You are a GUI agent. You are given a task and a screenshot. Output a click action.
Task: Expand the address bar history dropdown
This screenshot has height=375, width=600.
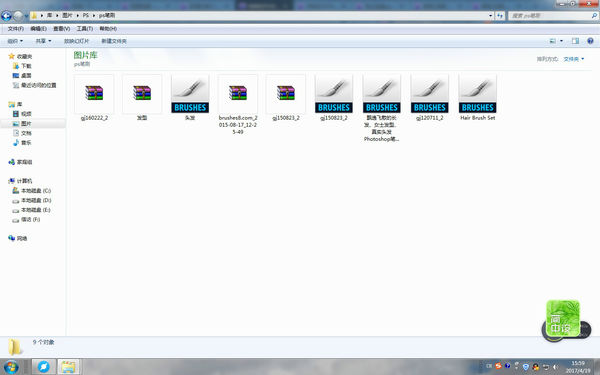[491, 16]
